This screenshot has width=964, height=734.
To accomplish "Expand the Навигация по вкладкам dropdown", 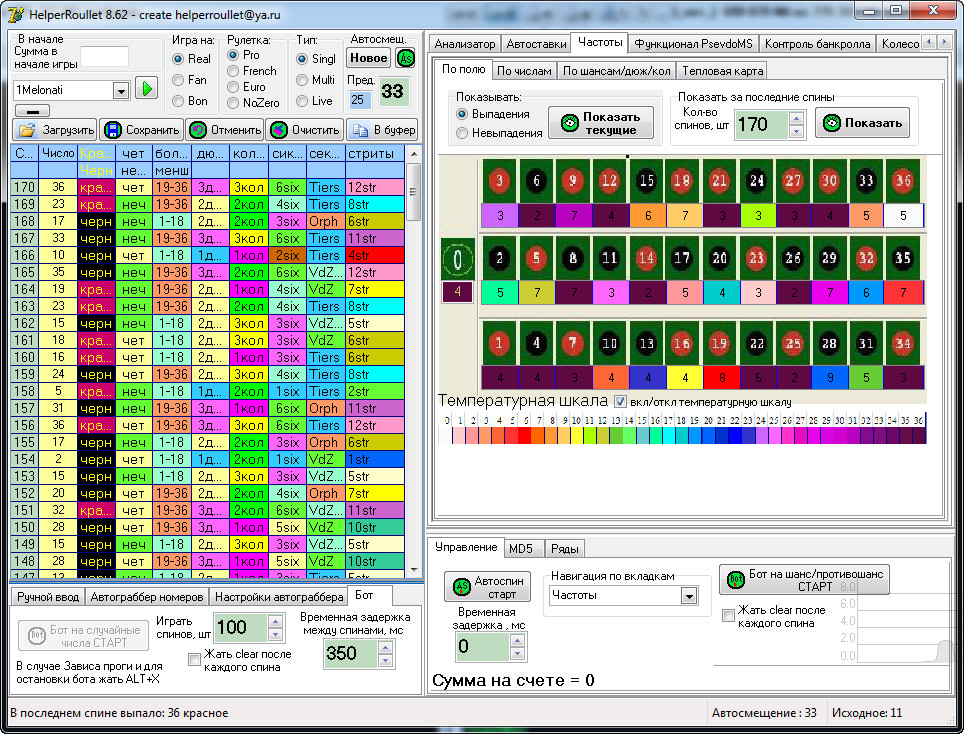I will 688,595.
